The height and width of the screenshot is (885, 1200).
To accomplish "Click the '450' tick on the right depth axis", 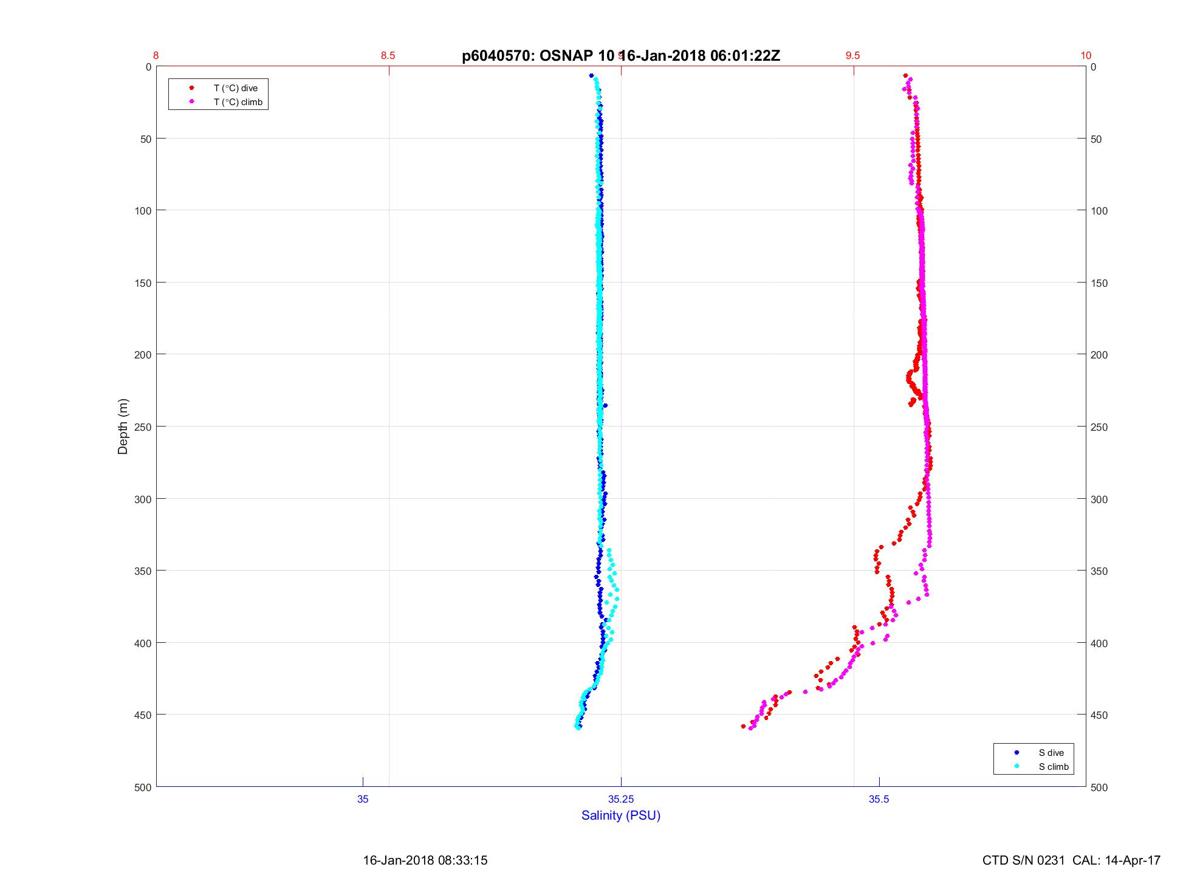I will [x=1099, y=715].
